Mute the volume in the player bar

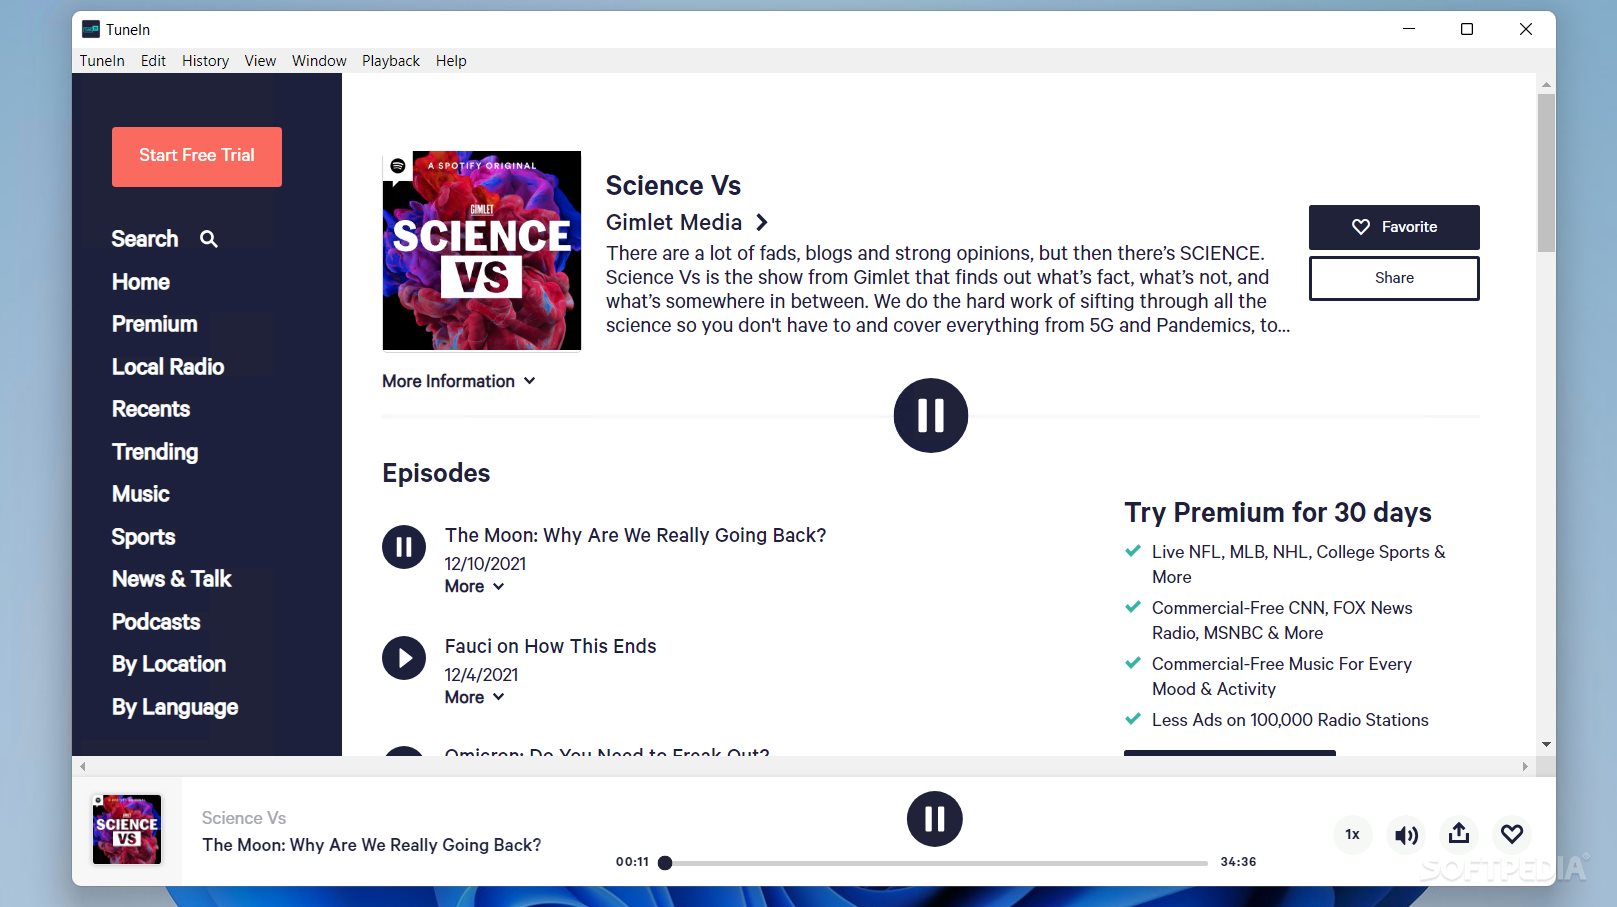1406,834
